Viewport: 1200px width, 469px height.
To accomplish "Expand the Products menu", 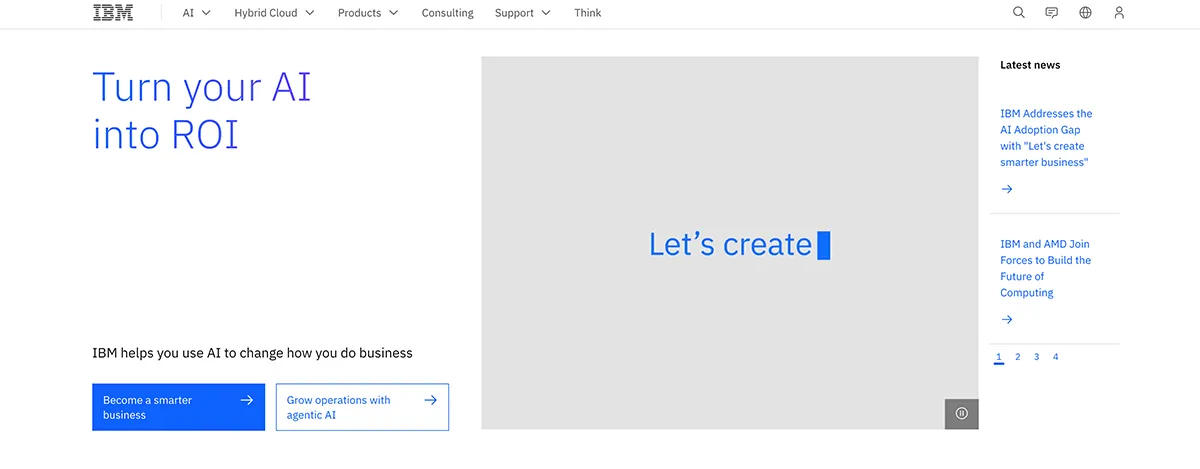I will 368,13.
